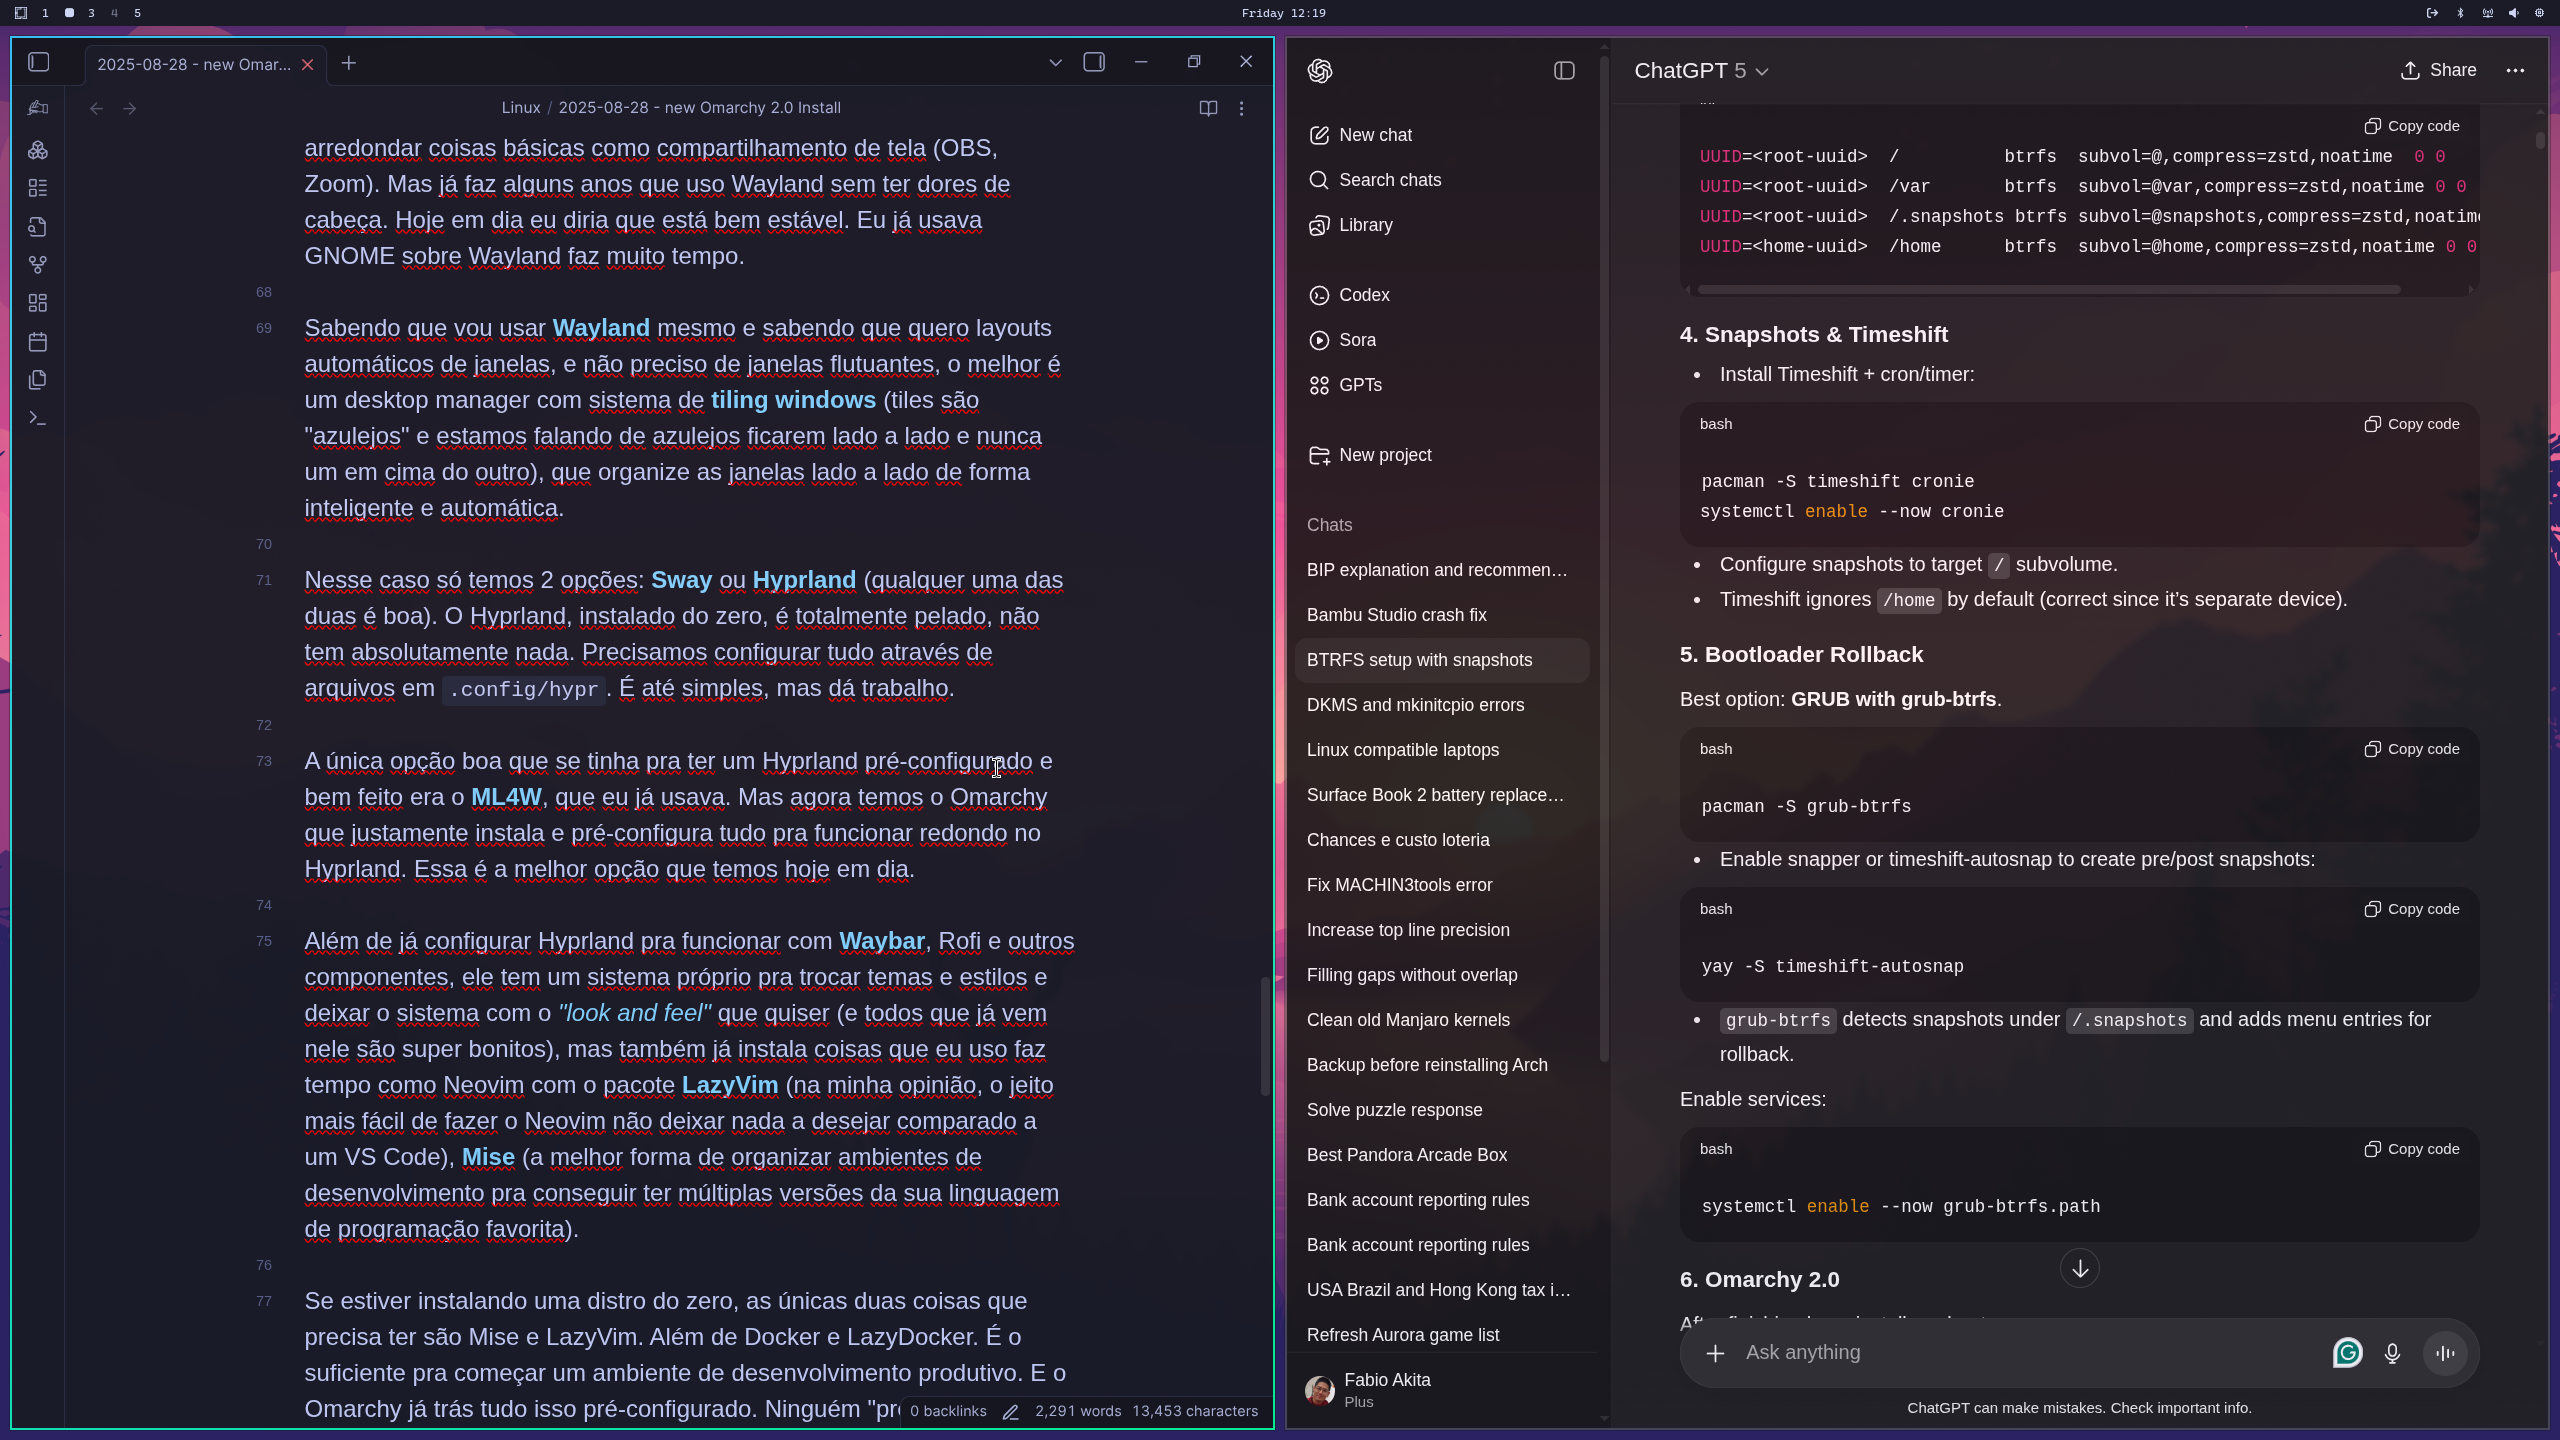The width and height of the screenshot is (2560, 1440).
Task: Click the copy-documents ribbon icon
Action: 38,380
